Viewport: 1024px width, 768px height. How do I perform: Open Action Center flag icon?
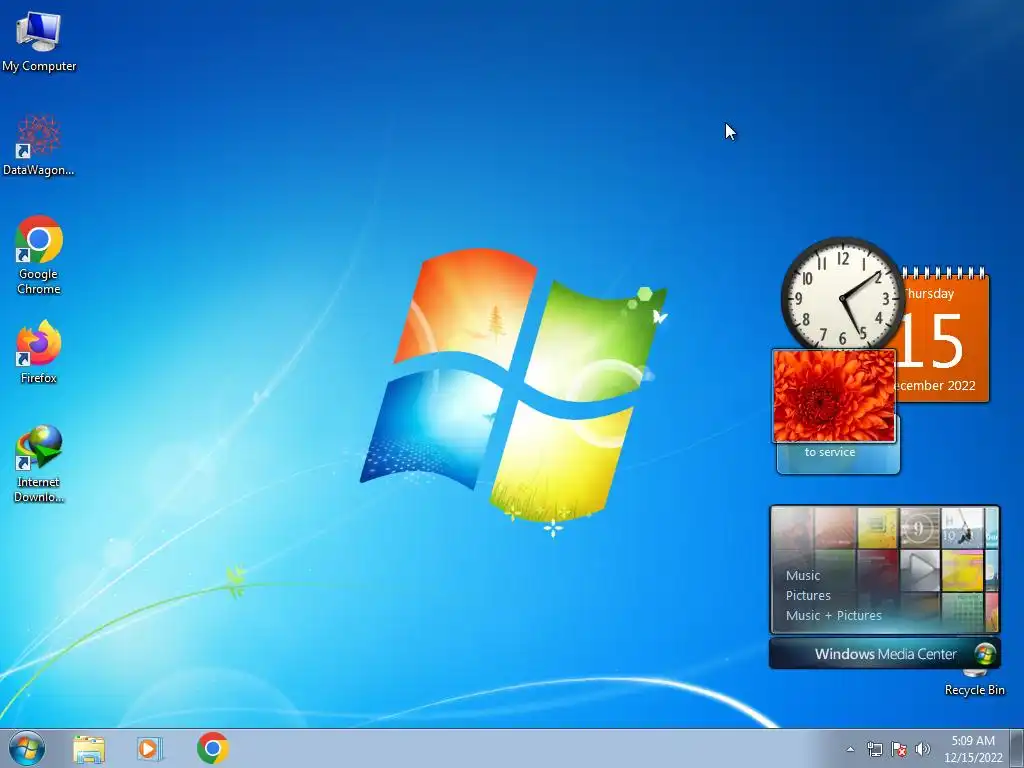click(899, 749)
